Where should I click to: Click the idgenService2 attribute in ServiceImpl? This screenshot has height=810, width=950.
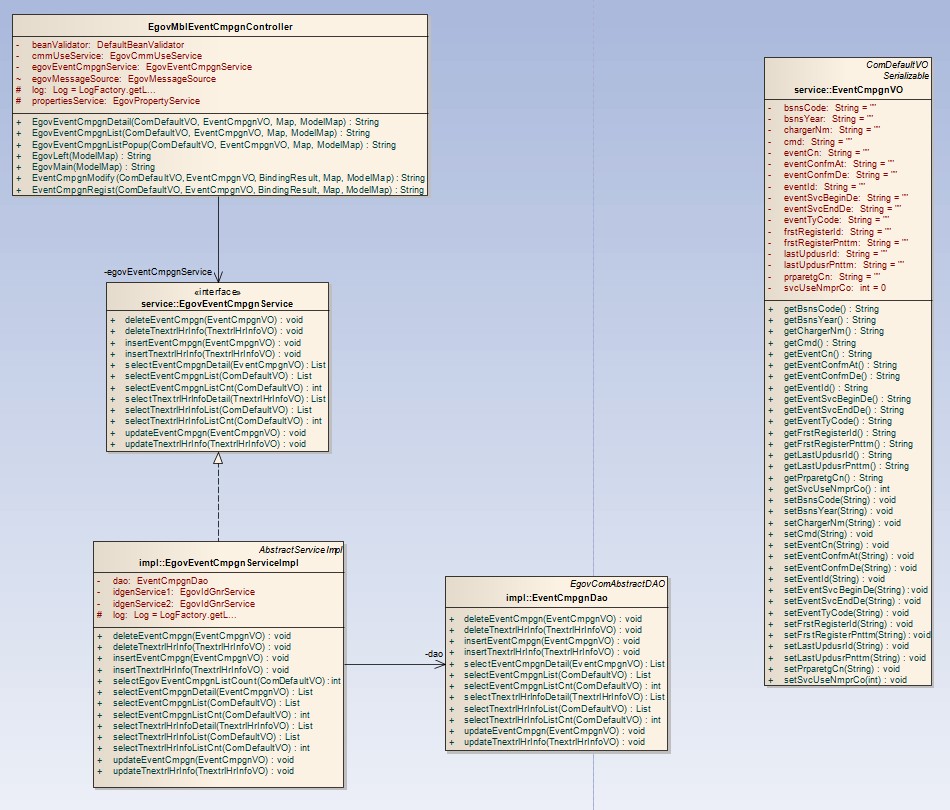click(183, 604)
